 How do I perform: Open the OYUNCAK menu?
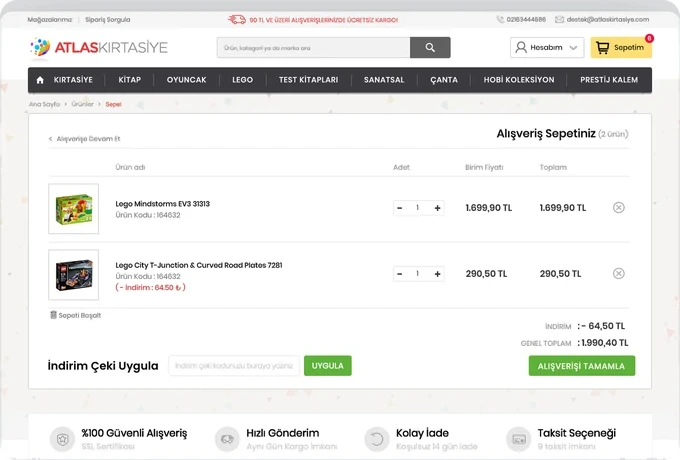pos(186,80)
